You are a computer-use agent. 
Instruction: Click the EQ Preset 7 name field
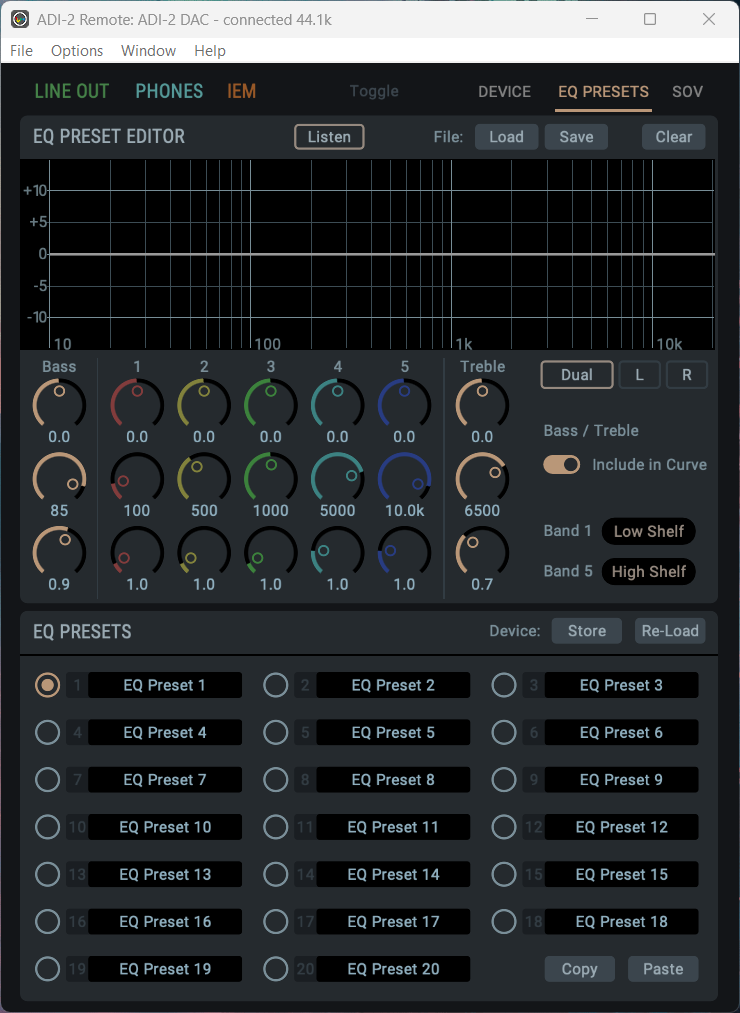coord(165,780)
